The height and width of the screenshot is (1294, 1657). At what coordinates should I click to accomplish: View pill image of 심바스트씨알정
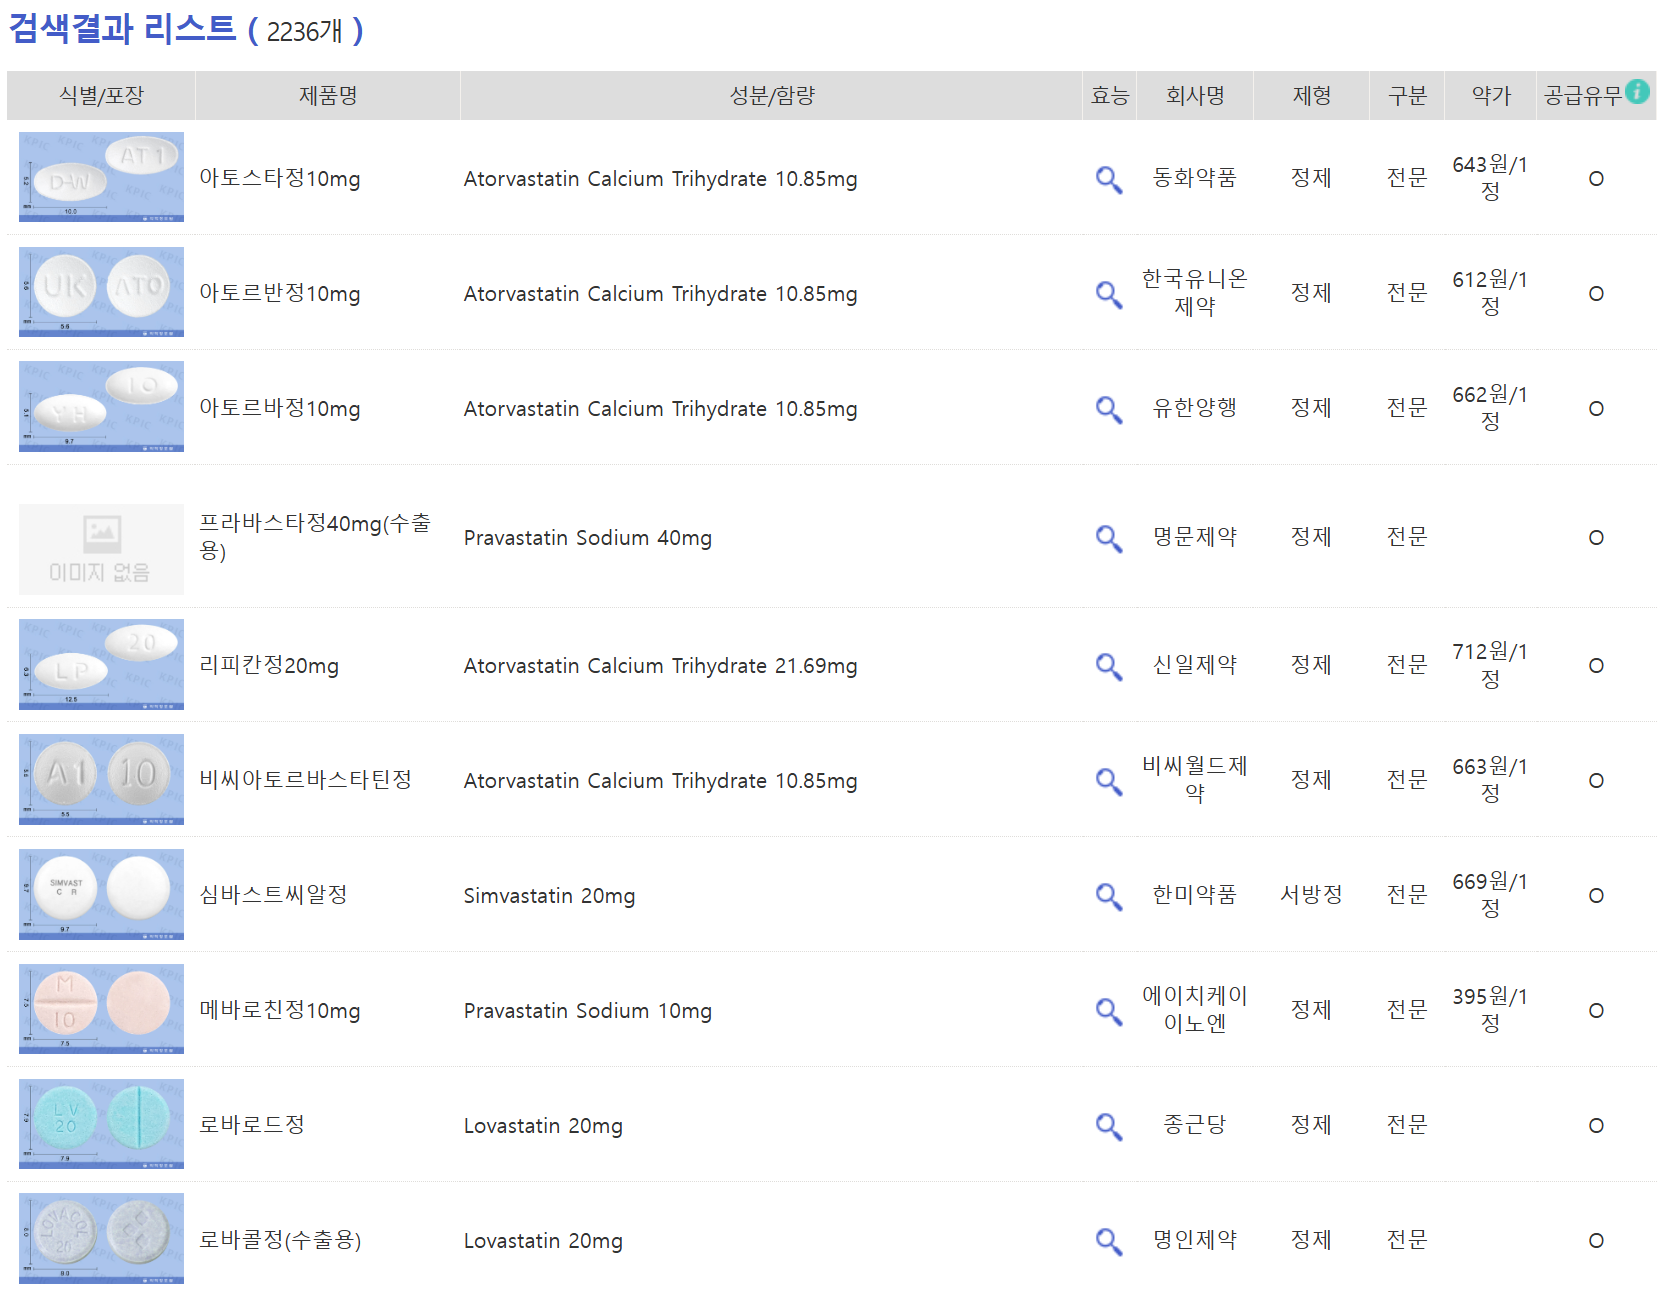pos(101,894)
